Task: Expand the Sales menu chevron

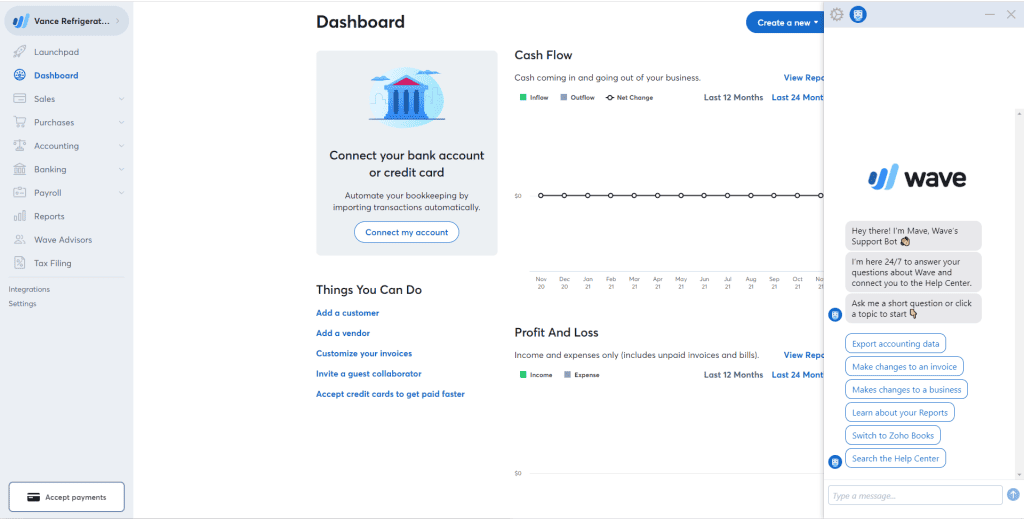Action: [121, 99]
